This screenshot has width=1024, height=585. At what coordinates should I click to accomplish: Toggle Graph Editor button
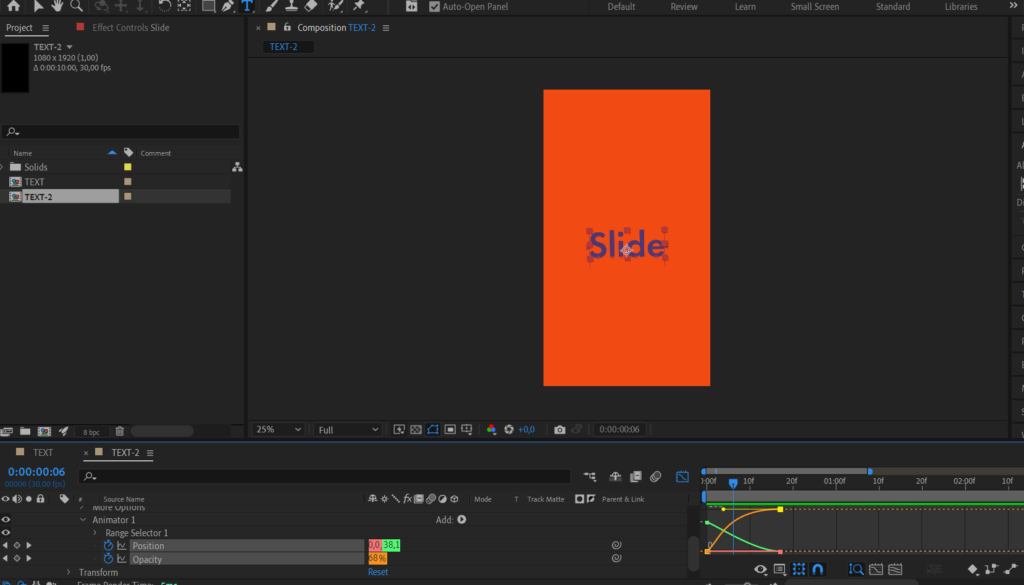(682, 477)
